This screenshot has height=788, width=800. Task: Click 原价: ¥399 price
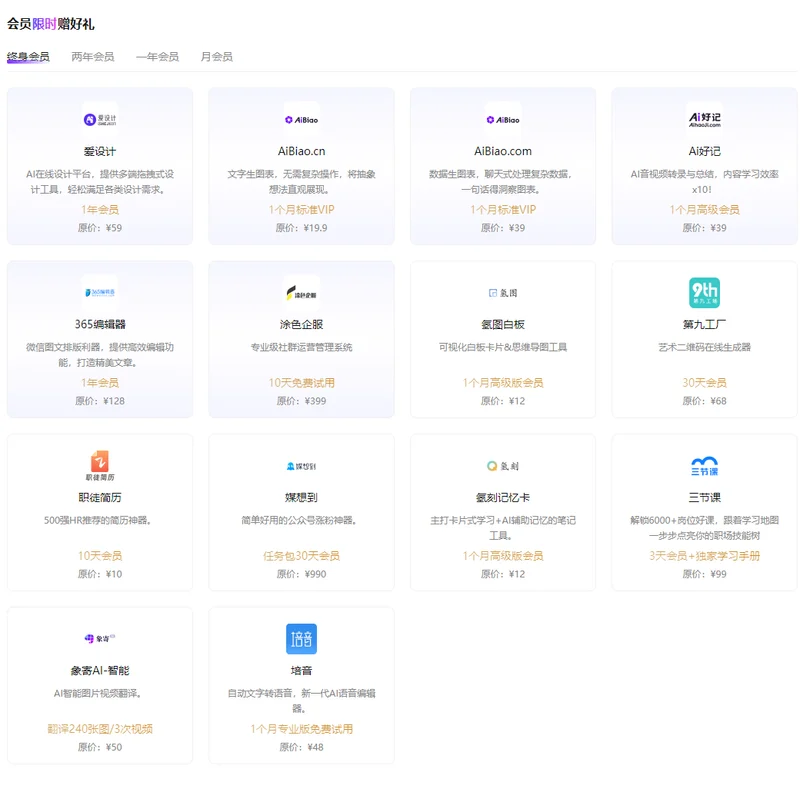pos(301,401)
